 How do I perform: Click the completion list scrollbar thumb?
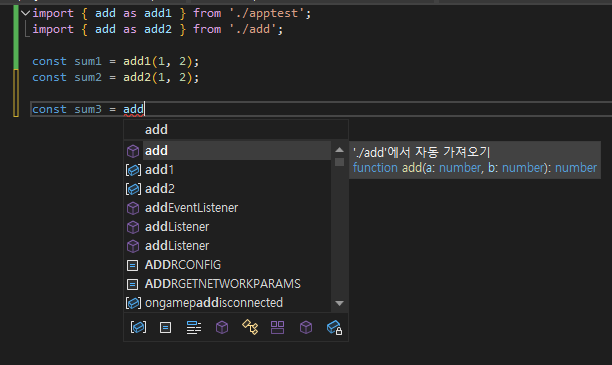point(340,162)
